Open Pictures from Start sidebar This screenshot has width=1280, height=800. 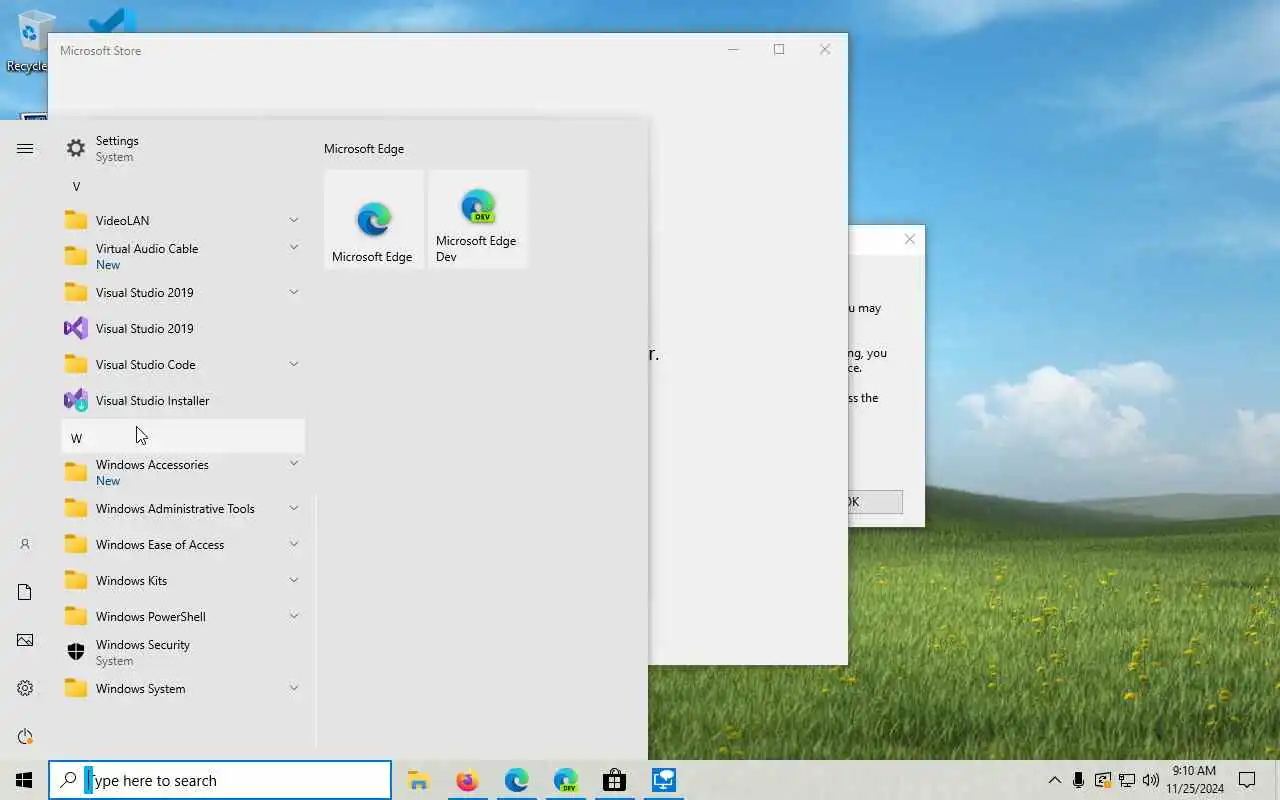(25, 640)
